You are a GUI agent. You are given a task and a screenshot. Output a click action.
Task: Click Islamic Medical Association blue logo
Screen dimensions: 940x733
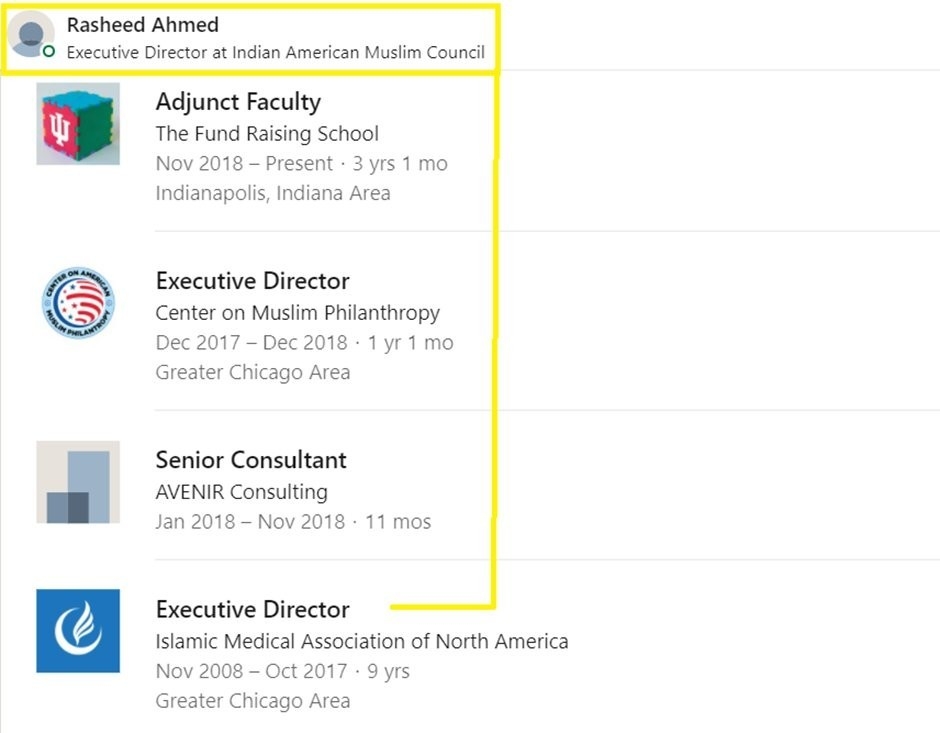(78, 631)
